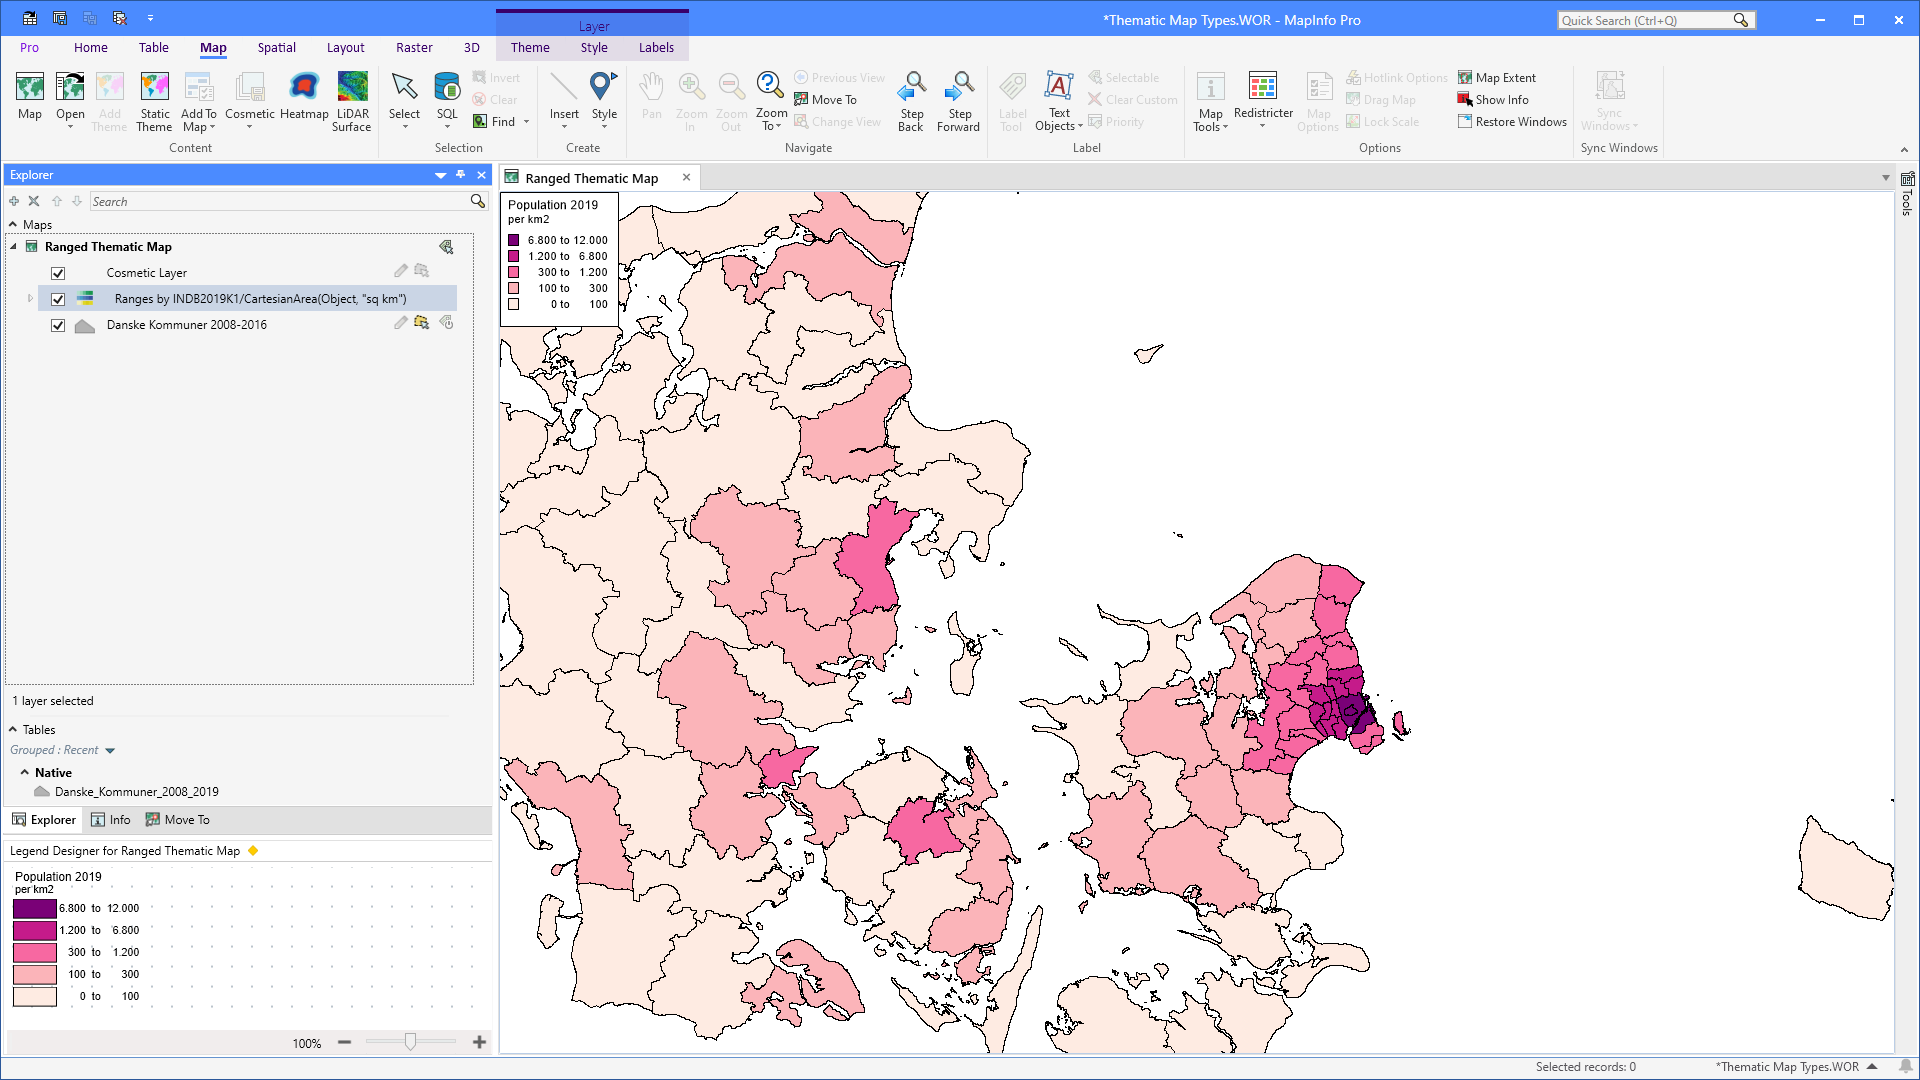1920x1080 pixels.
Task: Select the Label Tool
Action: 1012,100
